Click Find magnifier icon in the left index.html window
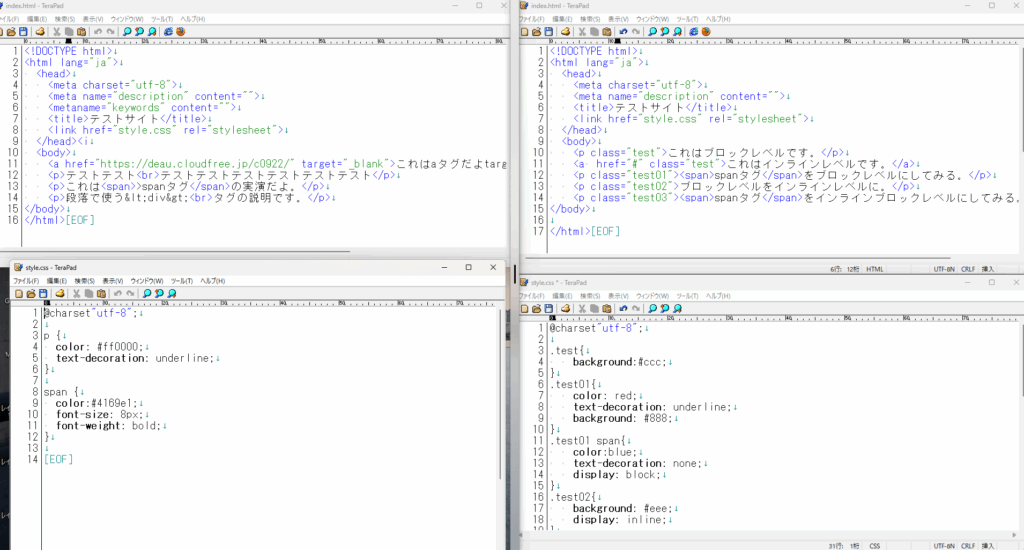 pyautogui.click(x=127, y=31)
